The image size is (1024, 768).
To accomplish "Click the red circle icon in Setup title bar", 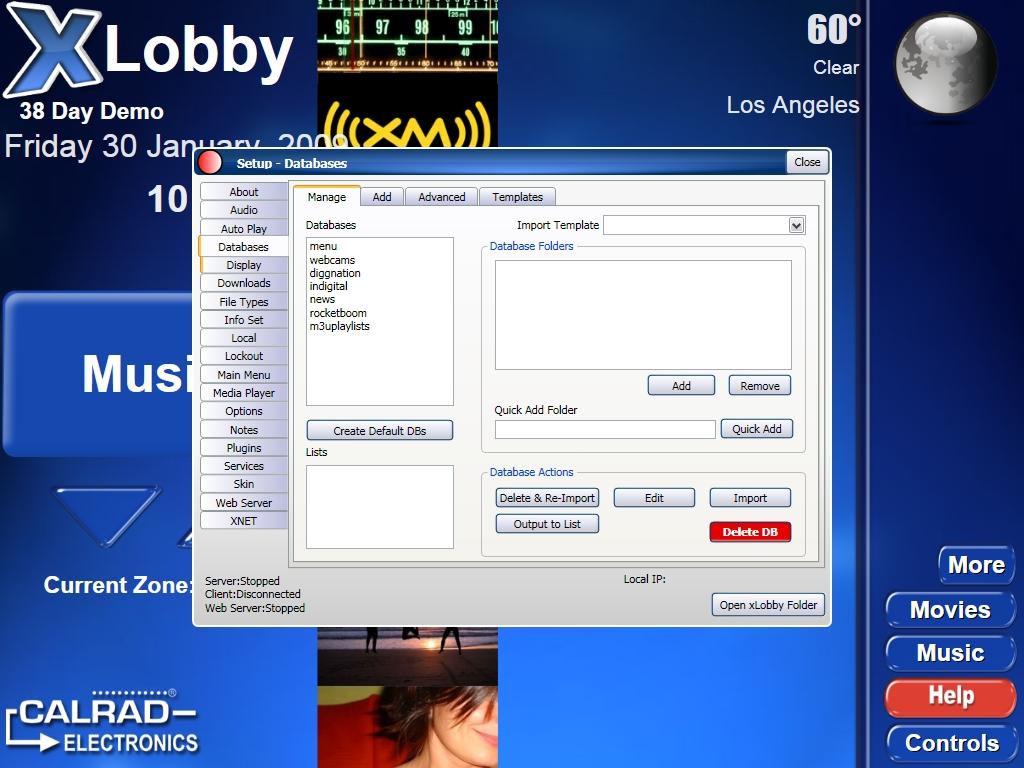I will (x=210, y=163).
